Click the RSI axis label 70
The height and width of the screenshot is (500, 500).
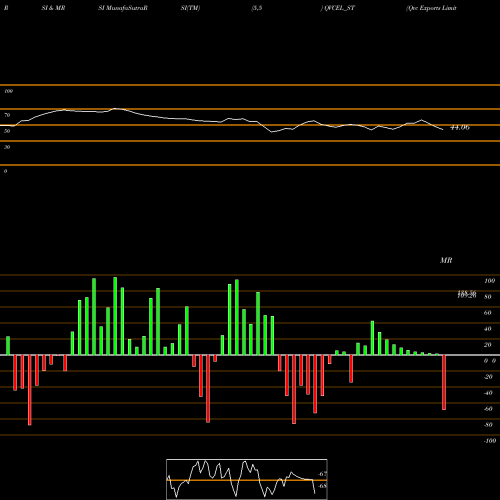point(7,115)
